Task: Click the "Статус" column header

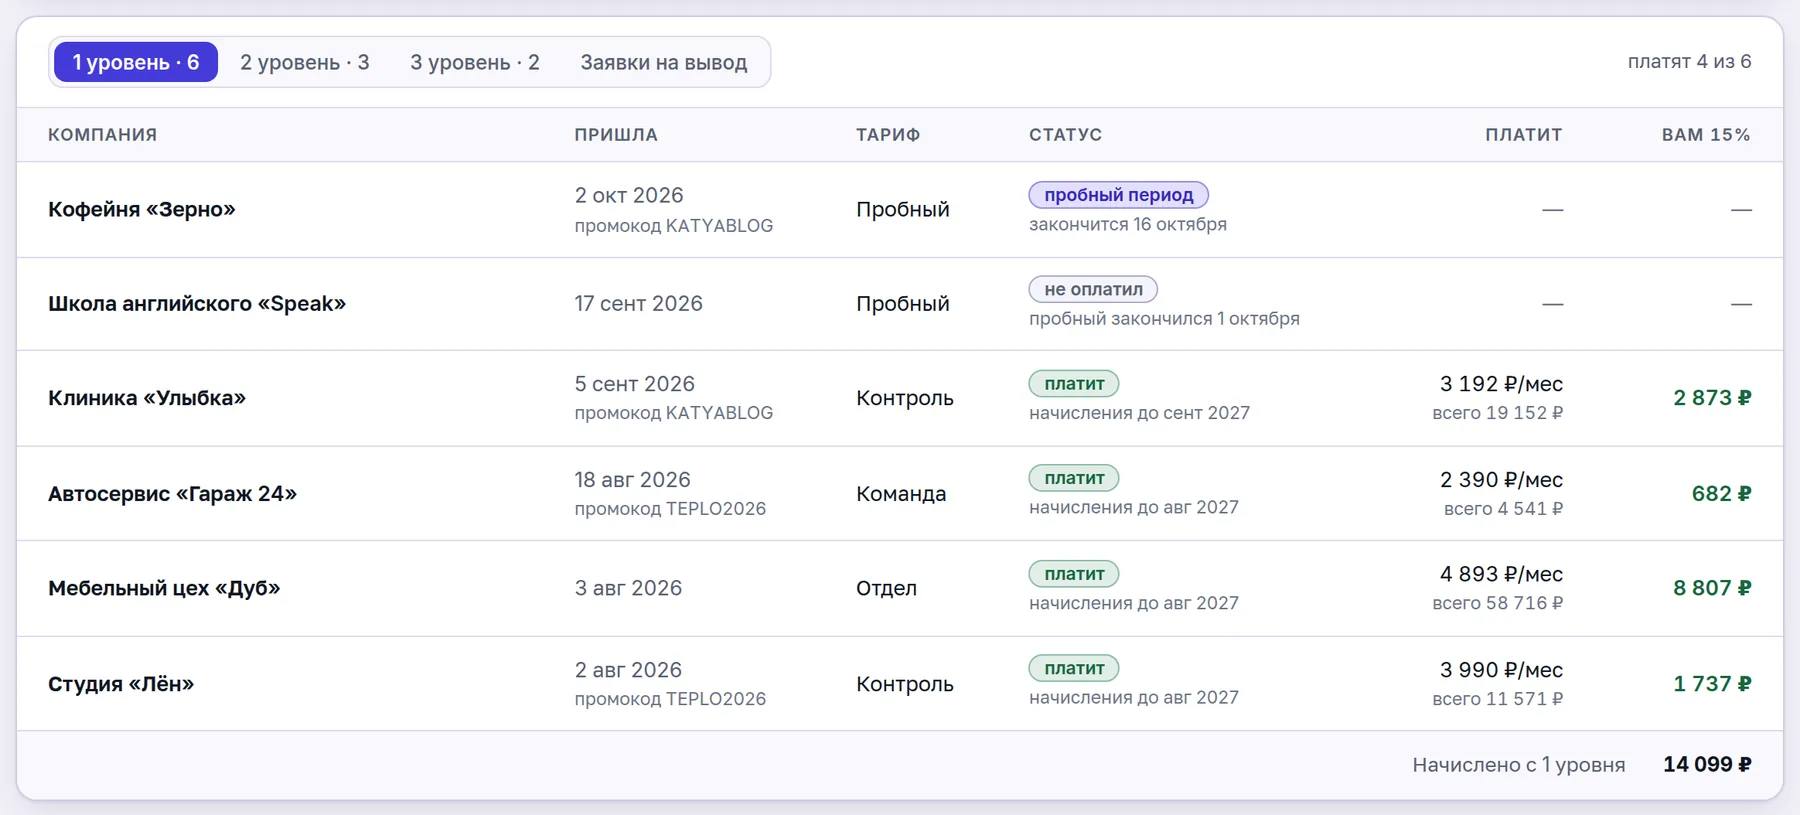Action: 1066,135
